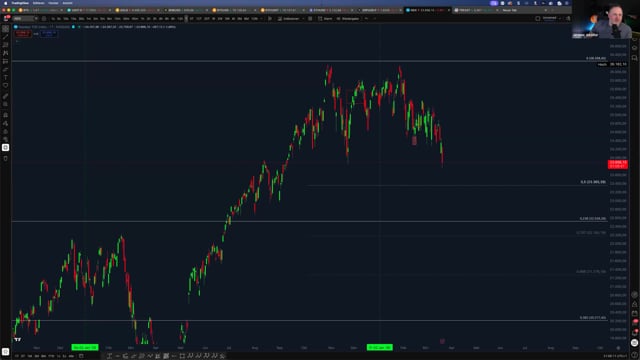640x360 pixels.
Task: Click the red current price label on price axis
Action: pos(618,164)
